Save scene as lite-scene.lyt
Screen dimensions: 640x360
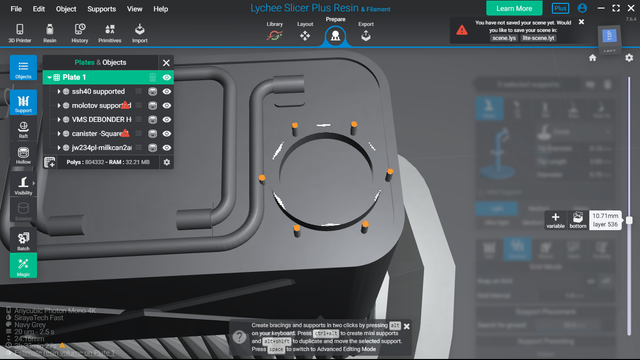tap(538, 38)
